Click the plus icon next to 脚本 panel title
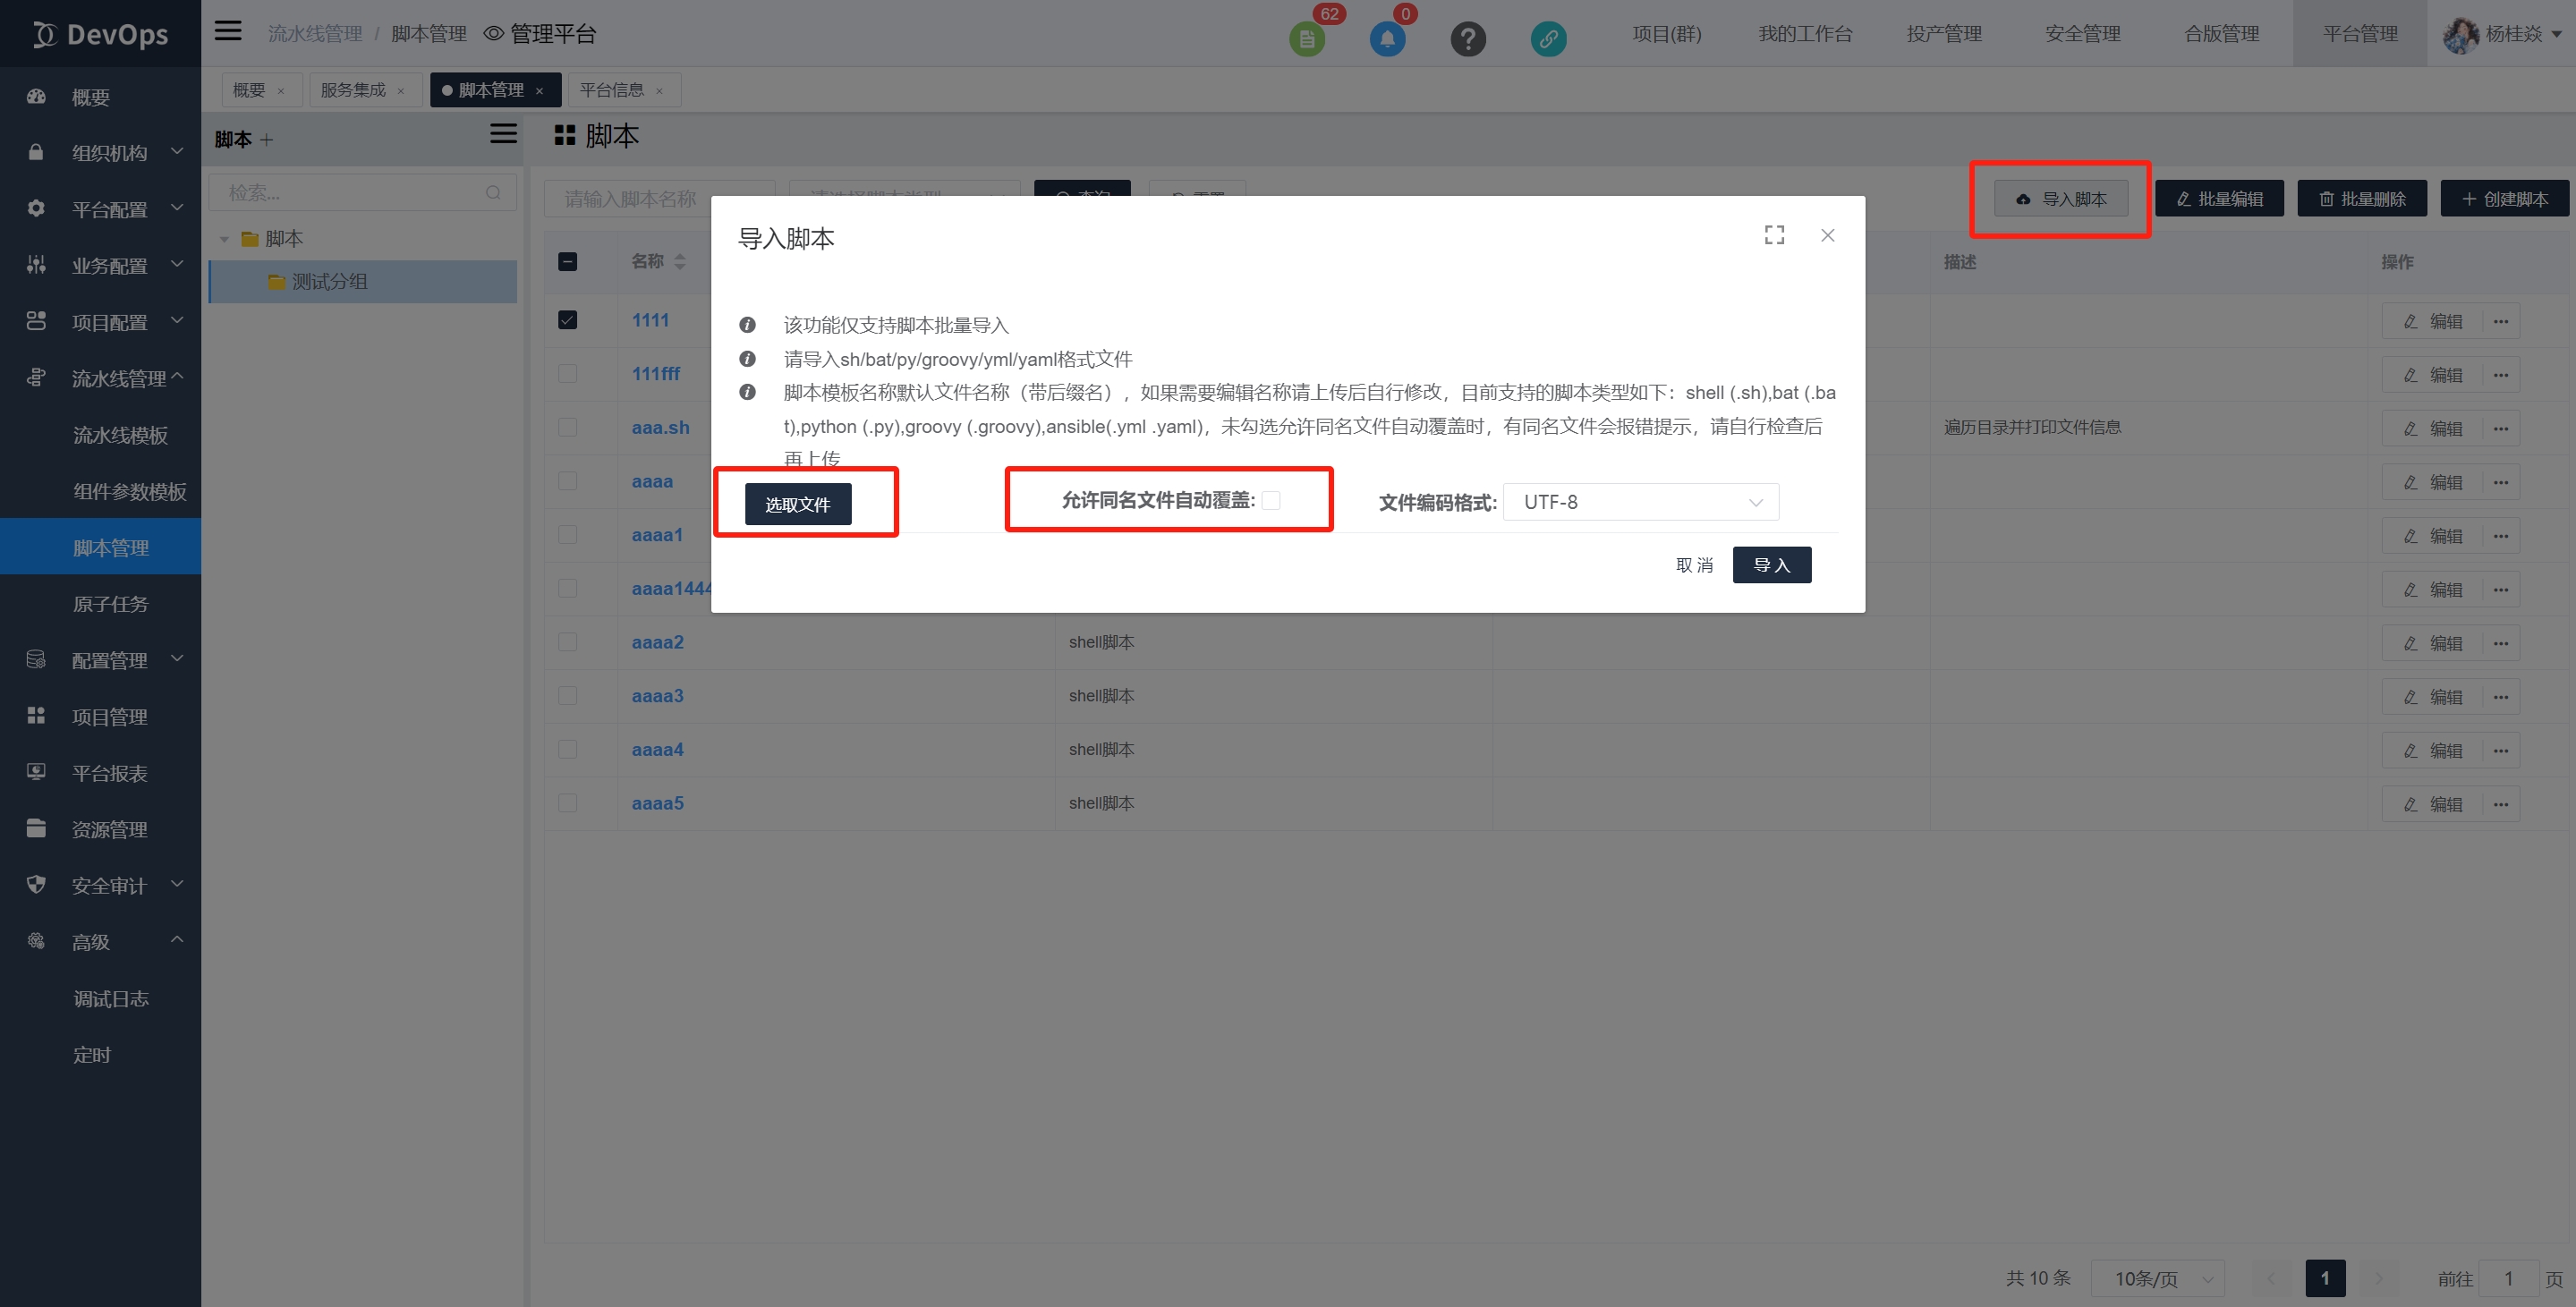This screenshot has height=1307, width=2576. (267, 140)
